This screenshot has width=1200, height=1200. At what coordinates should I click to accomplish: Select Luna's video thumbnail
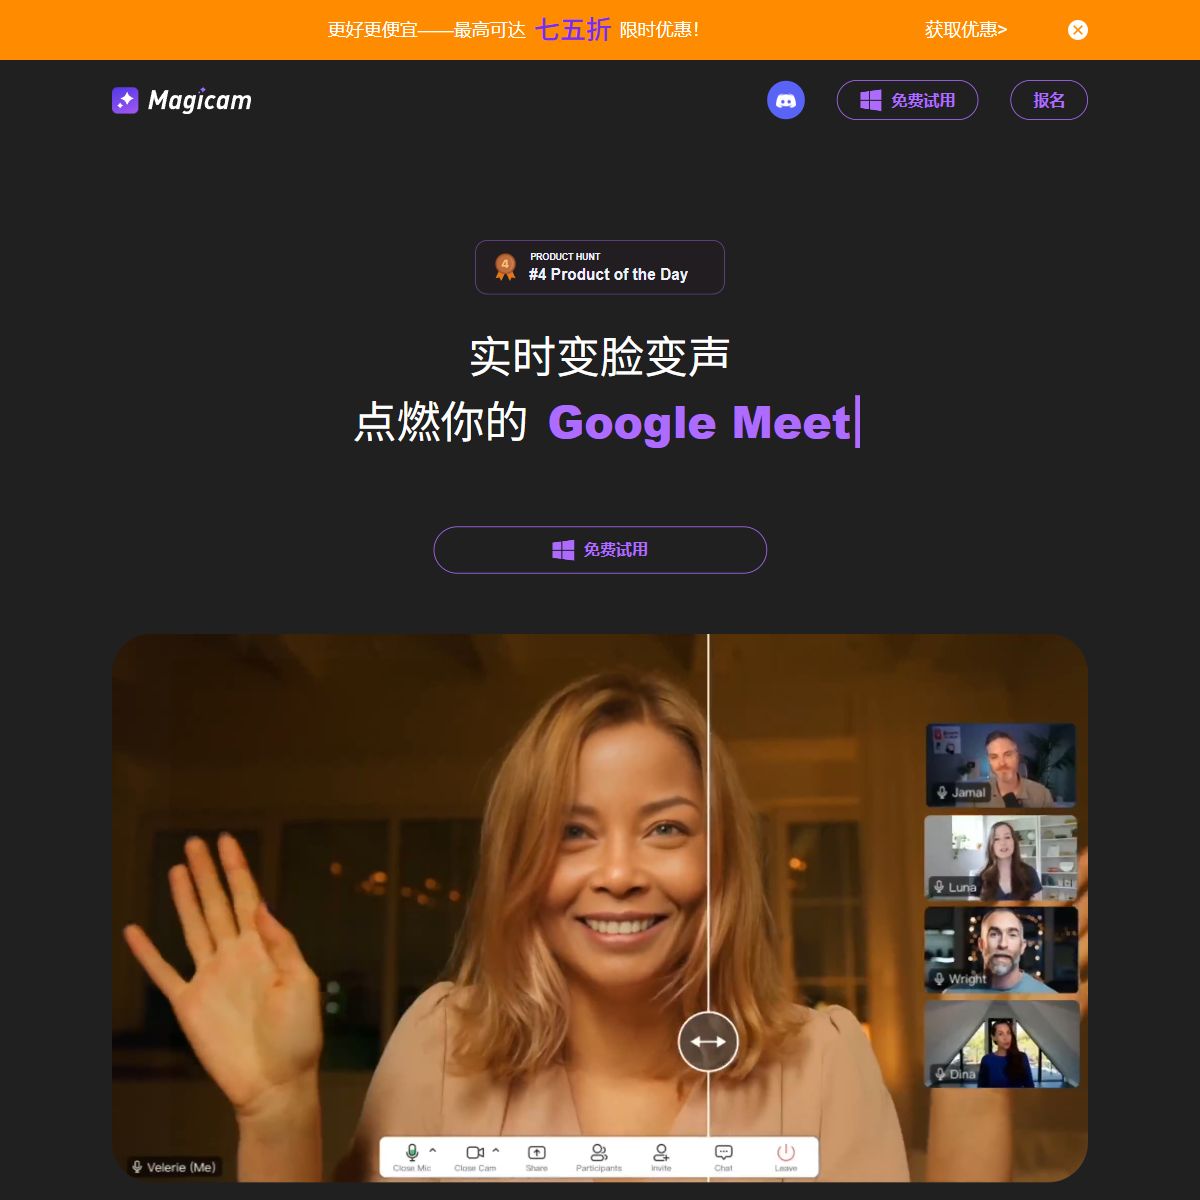[1001, 858]
